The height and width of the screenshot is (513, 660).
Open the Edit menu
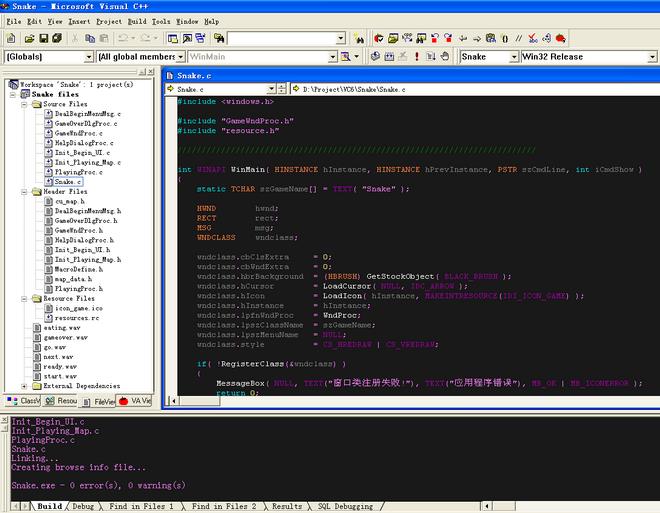pyautogui.click(x=34, y=21)
